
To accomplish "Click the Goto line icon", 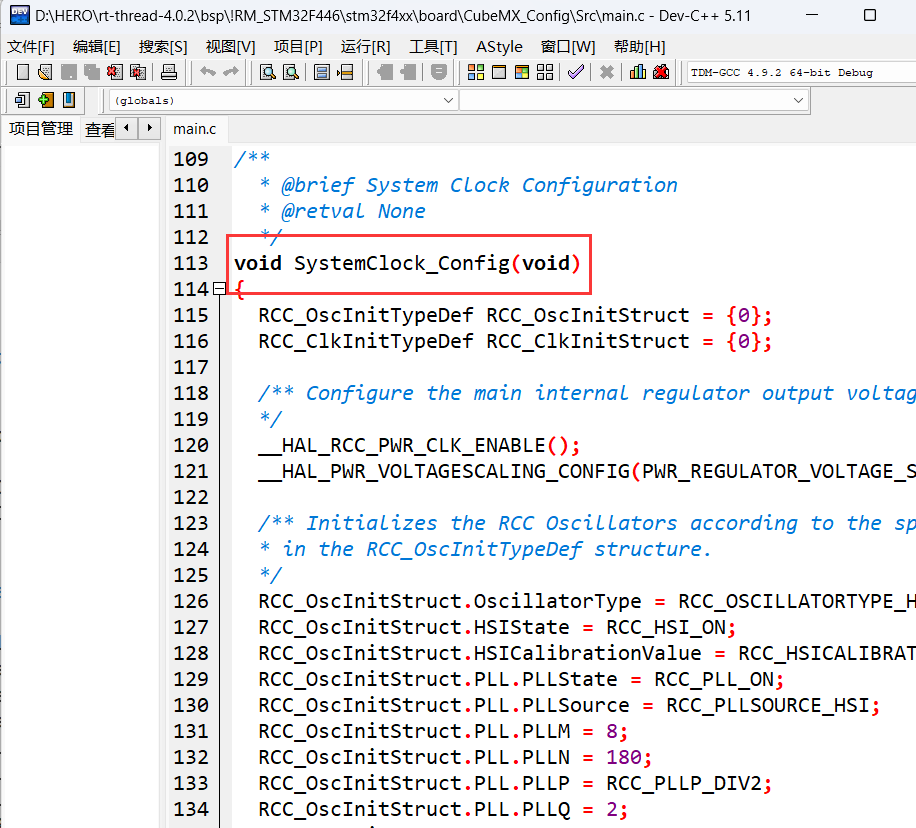I will [345, 72].
